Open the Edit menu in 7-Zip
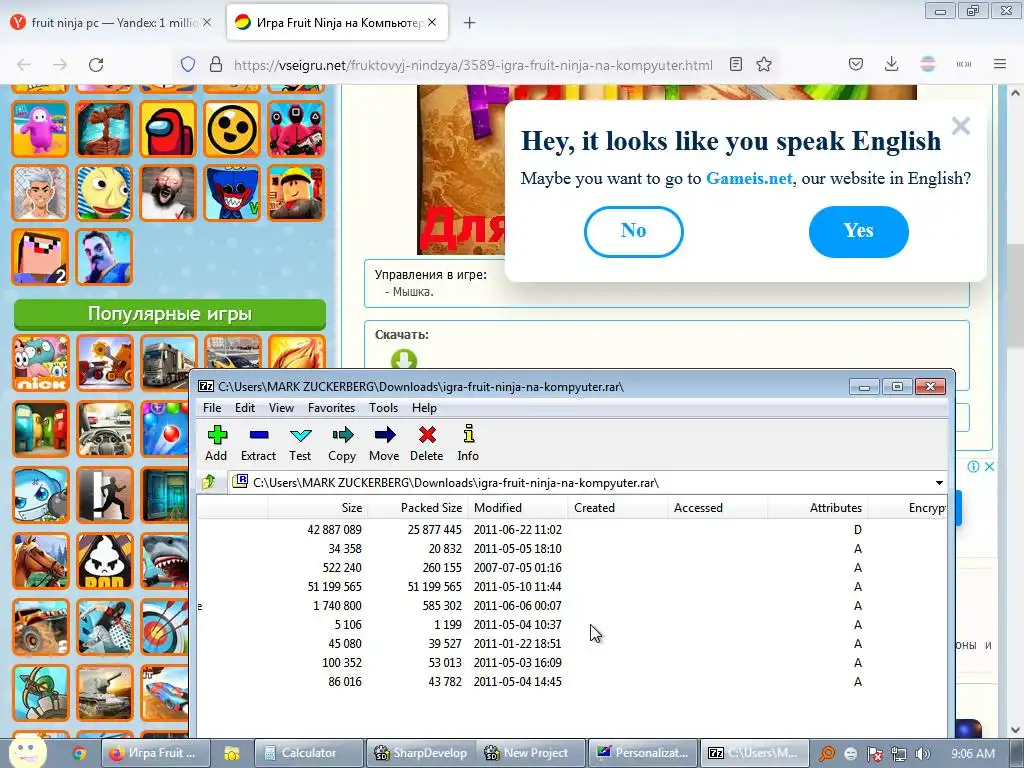Viewport: 1024px width, 768px height. [x=245, y=408]
